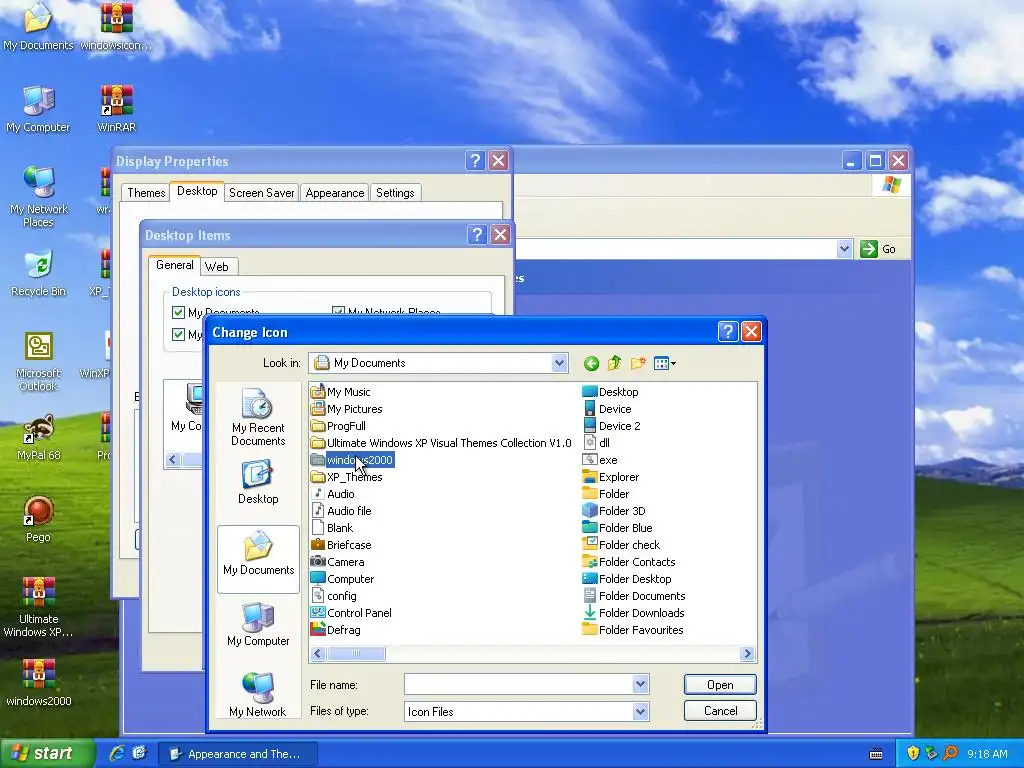Viewport: 1024px width, 768px height.
Task: Expand the Files of type dropdown
Action: click(641, 711)
